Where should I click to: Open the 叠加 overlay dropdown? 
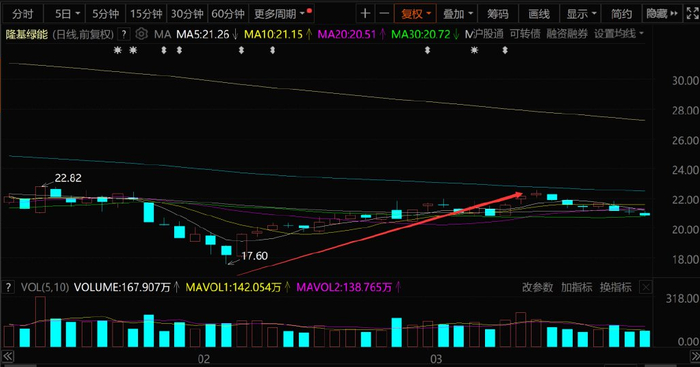point(458,14)
